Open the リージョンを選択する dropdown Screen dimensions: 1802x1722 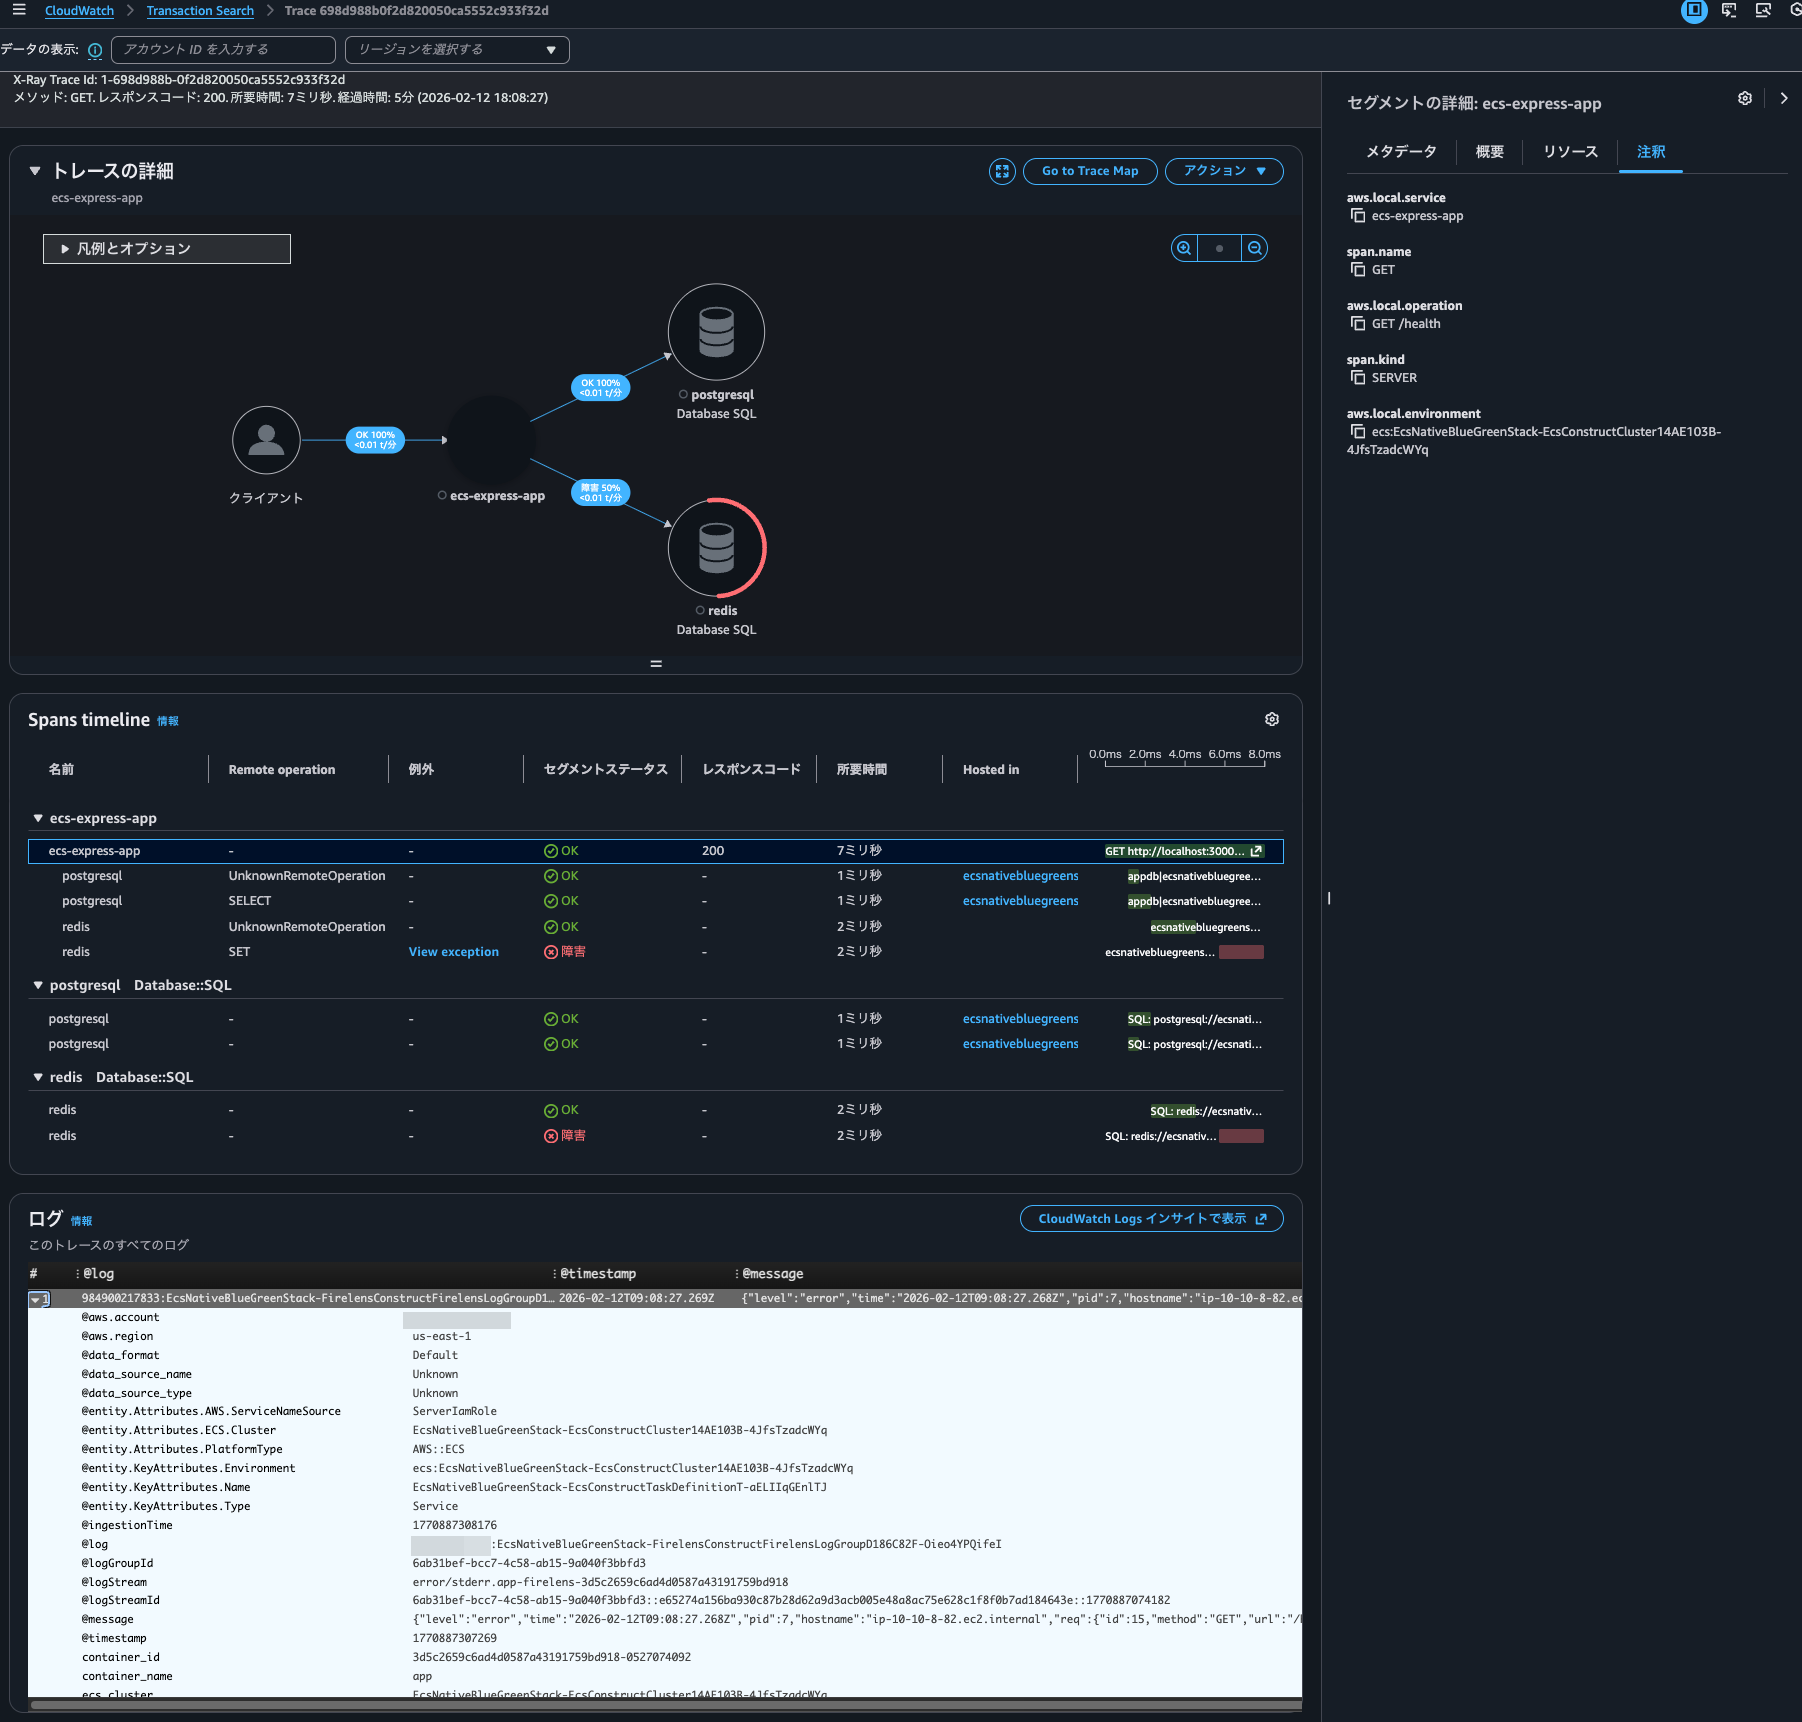pos(457,50)
